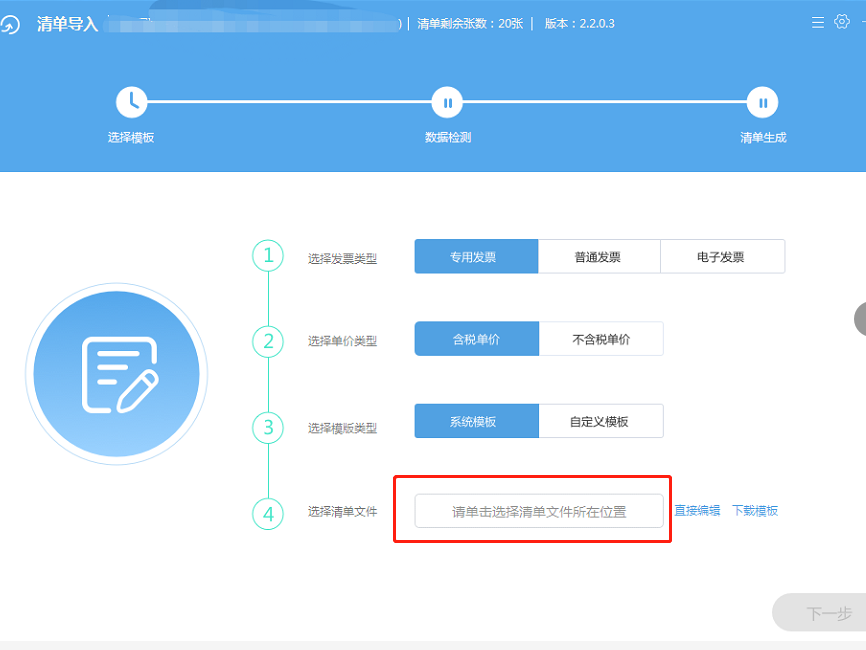This screenshot has width=866, height=650.
Task: Click the large notepad-and-pencil icon
Action: 116,374
